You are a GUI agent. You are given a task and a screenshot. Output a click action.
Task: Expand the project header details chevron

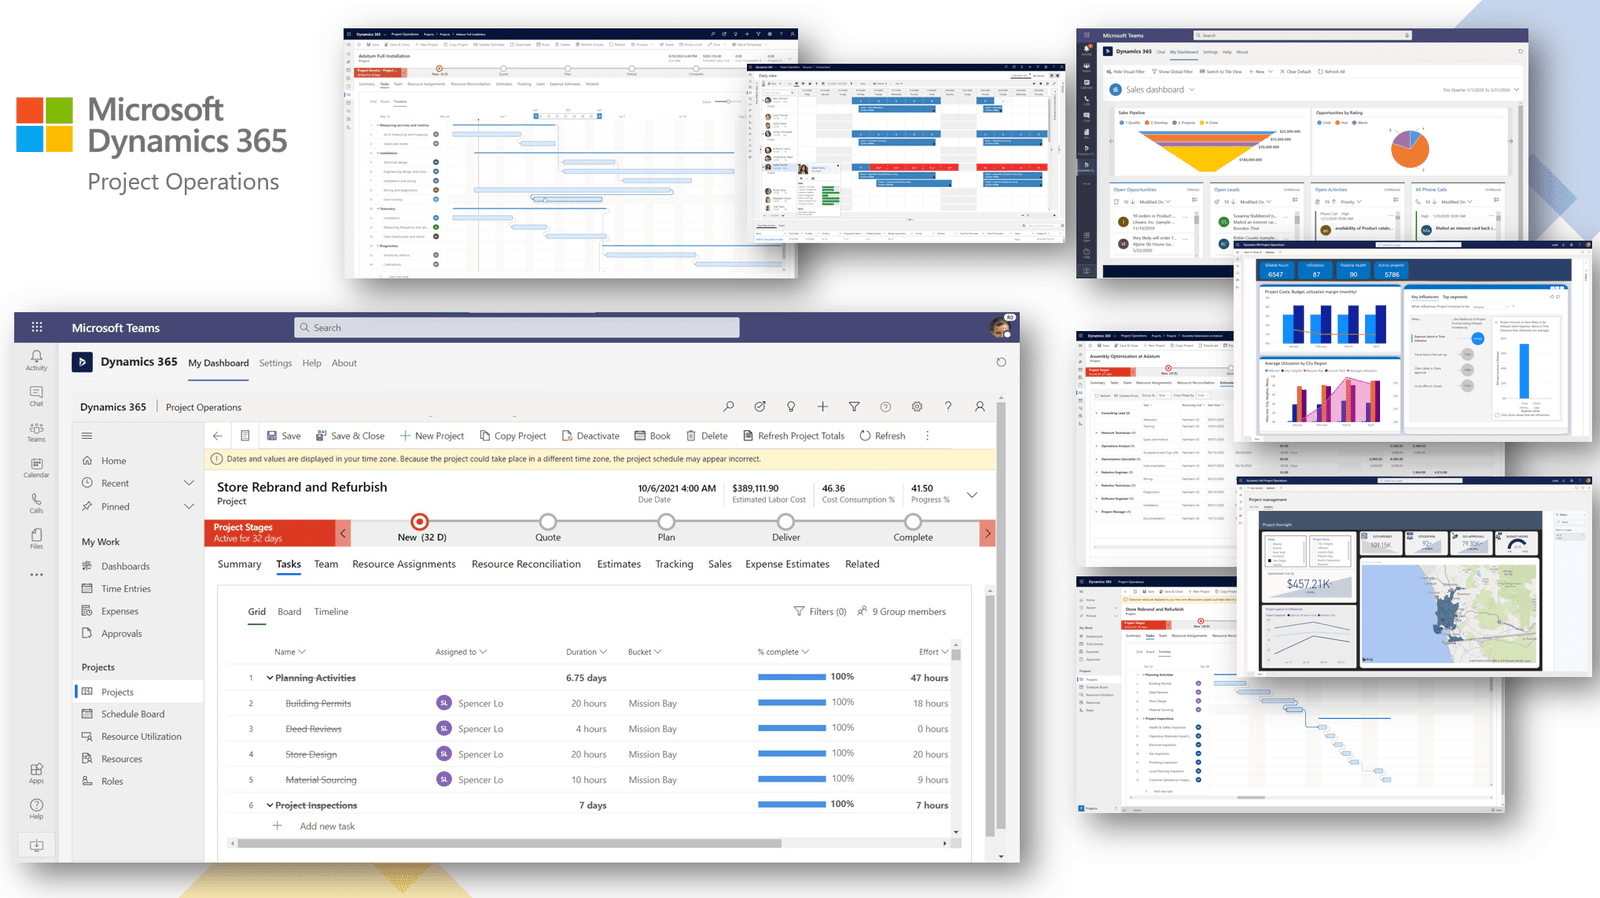pyautogui.click(x=971, y=495)
